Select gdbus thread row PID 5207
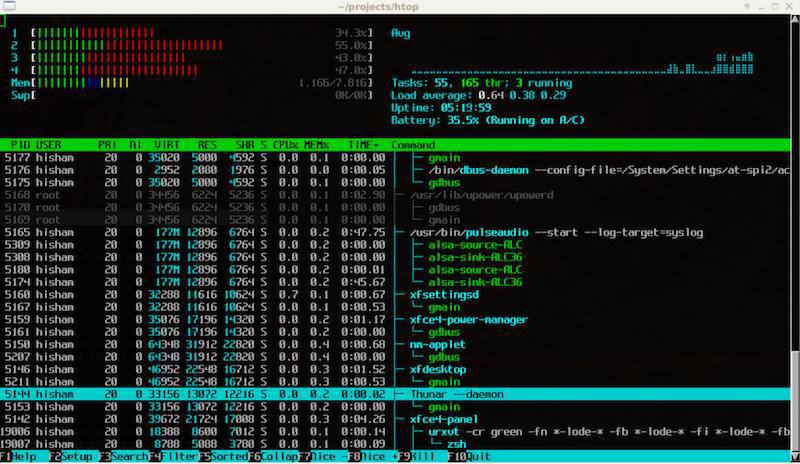 coord(395,357)
